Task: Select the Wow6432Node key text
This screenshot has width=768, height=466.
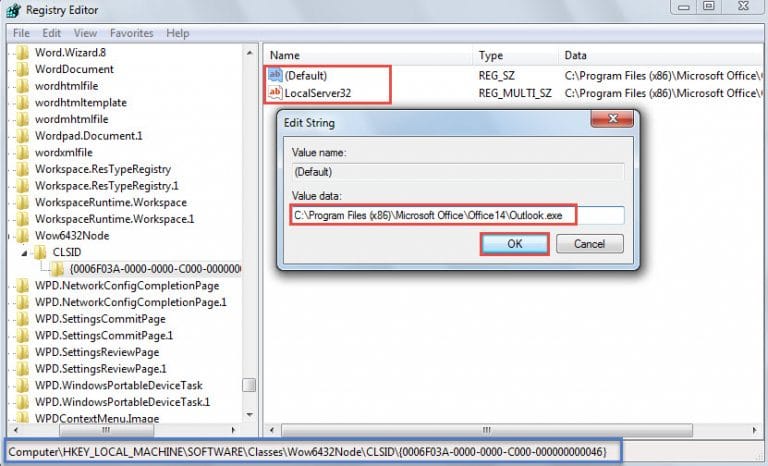Action: point(72,236)
